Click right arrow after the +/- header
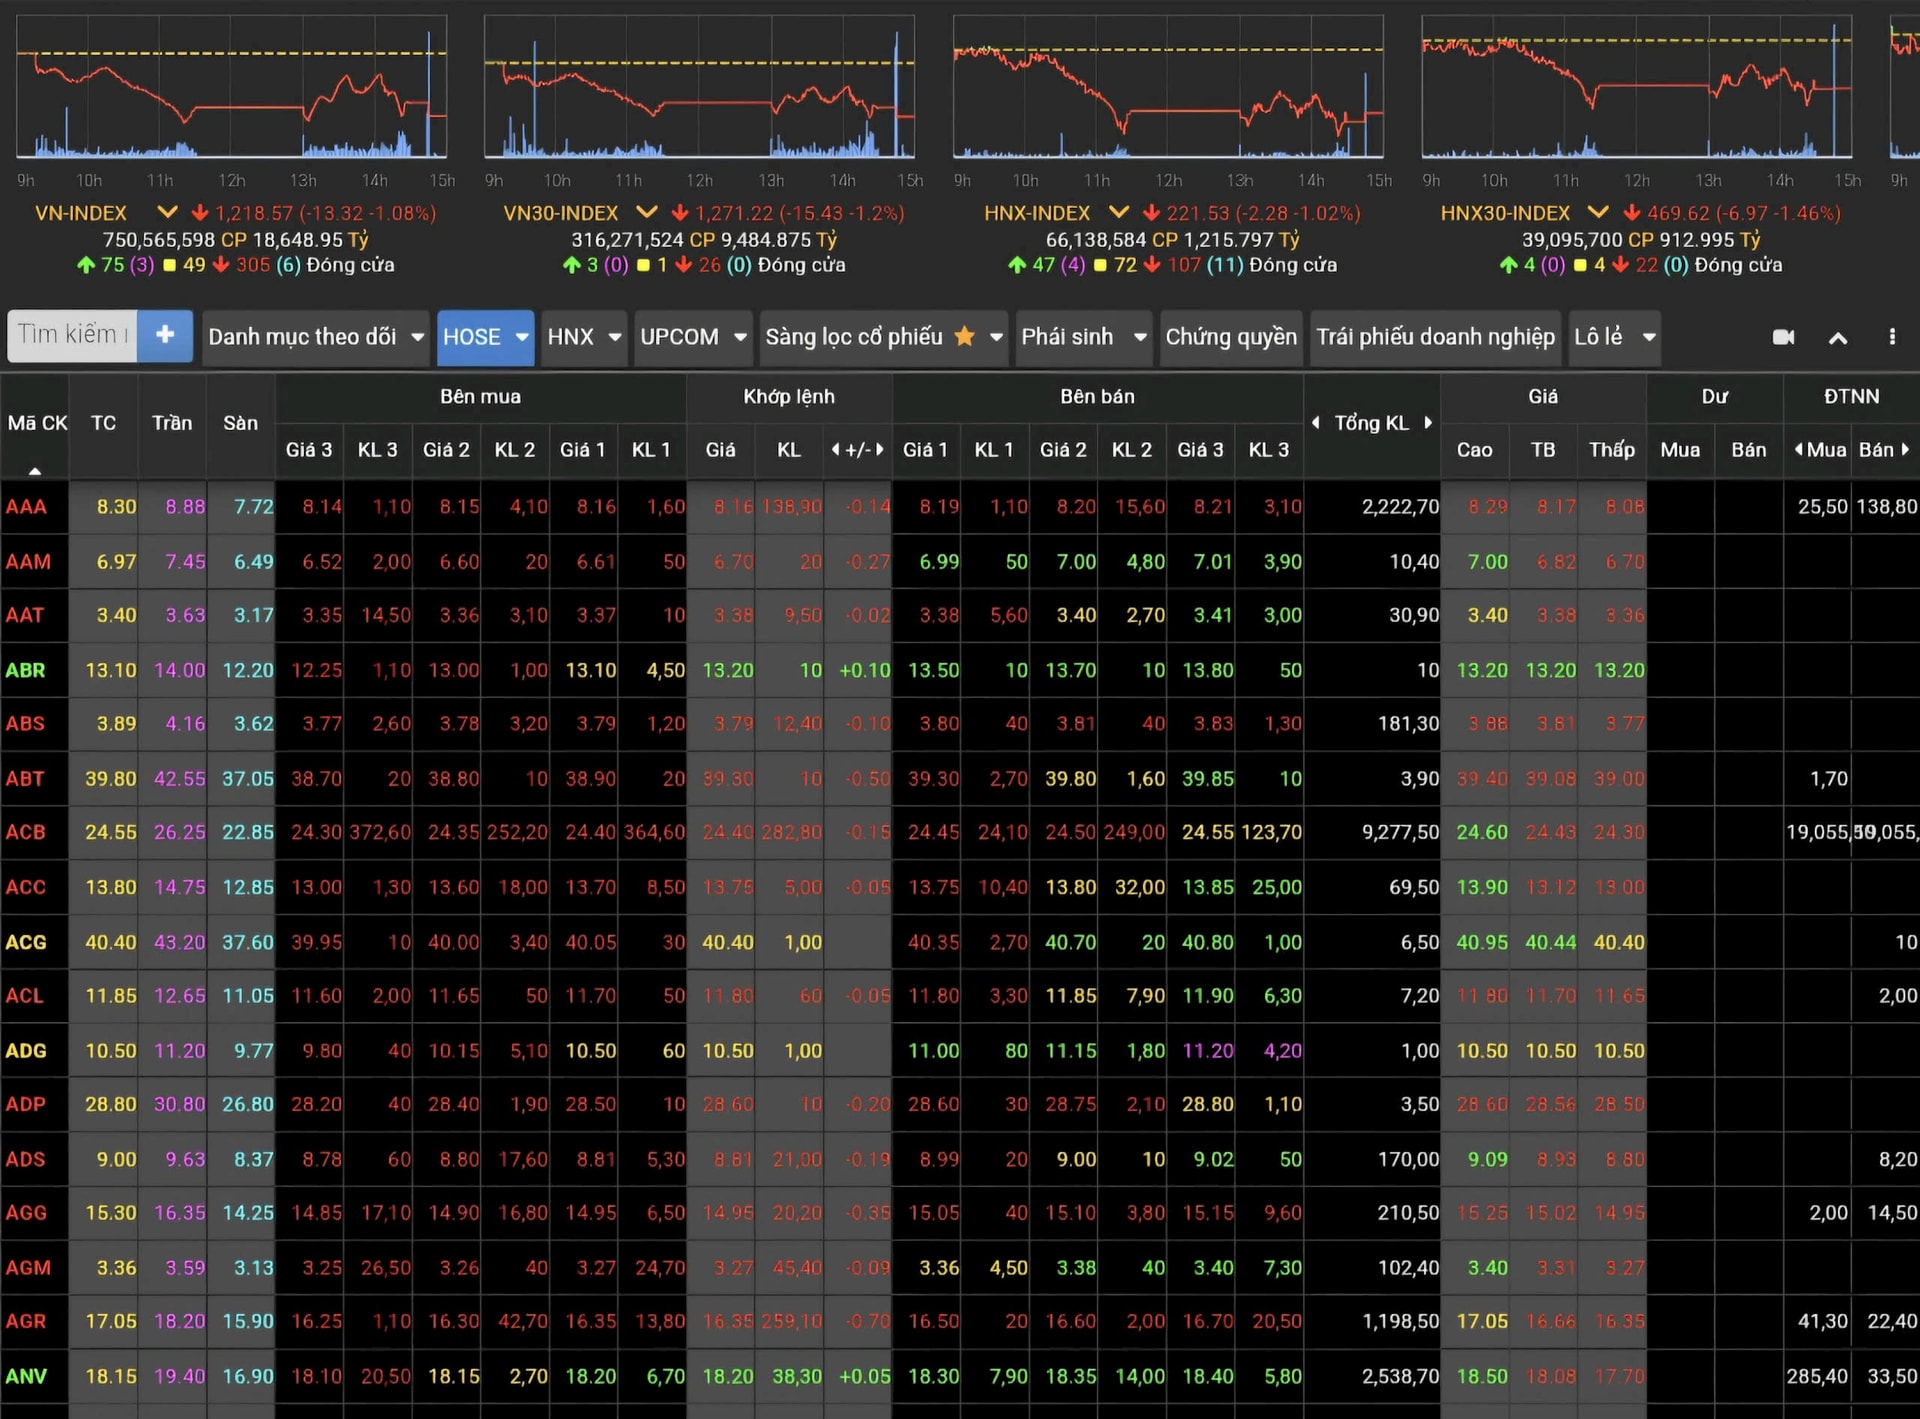Image resolution: width=1920 pixels, height=1419 pixels. coord(880,450)
